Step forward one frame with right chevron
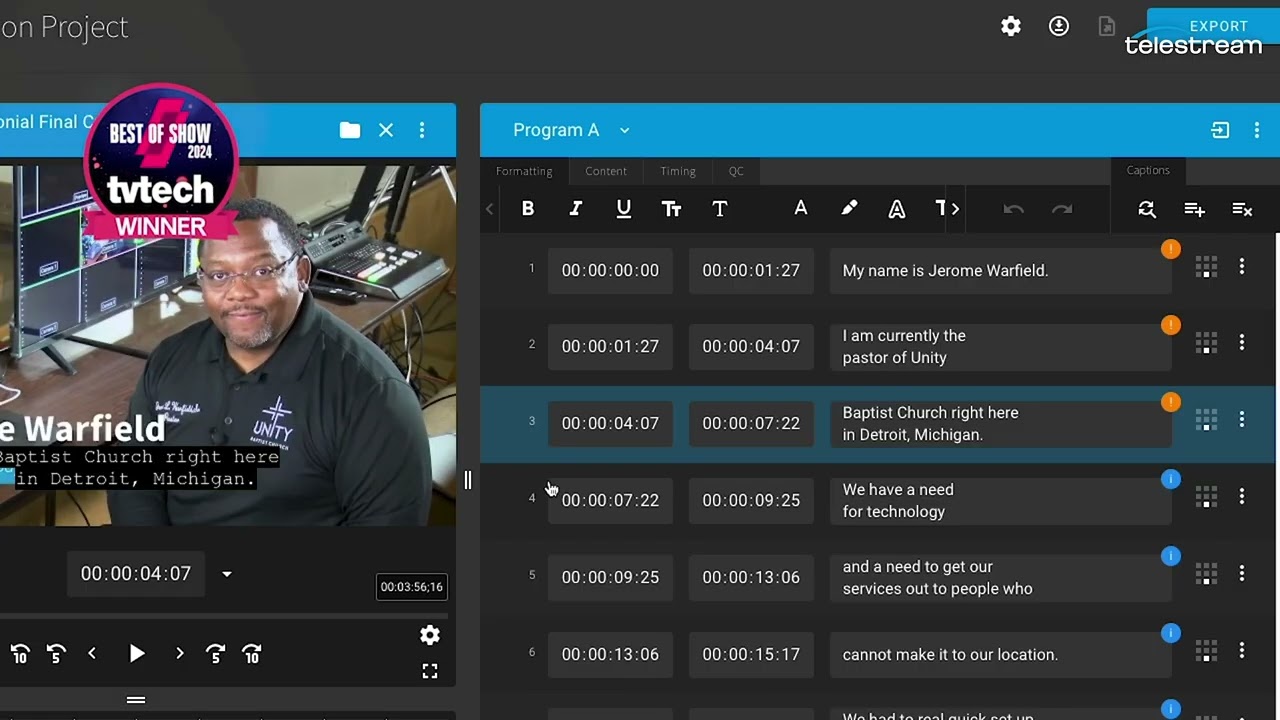This screenshot has height=720, width=1280. coord(180,653)
